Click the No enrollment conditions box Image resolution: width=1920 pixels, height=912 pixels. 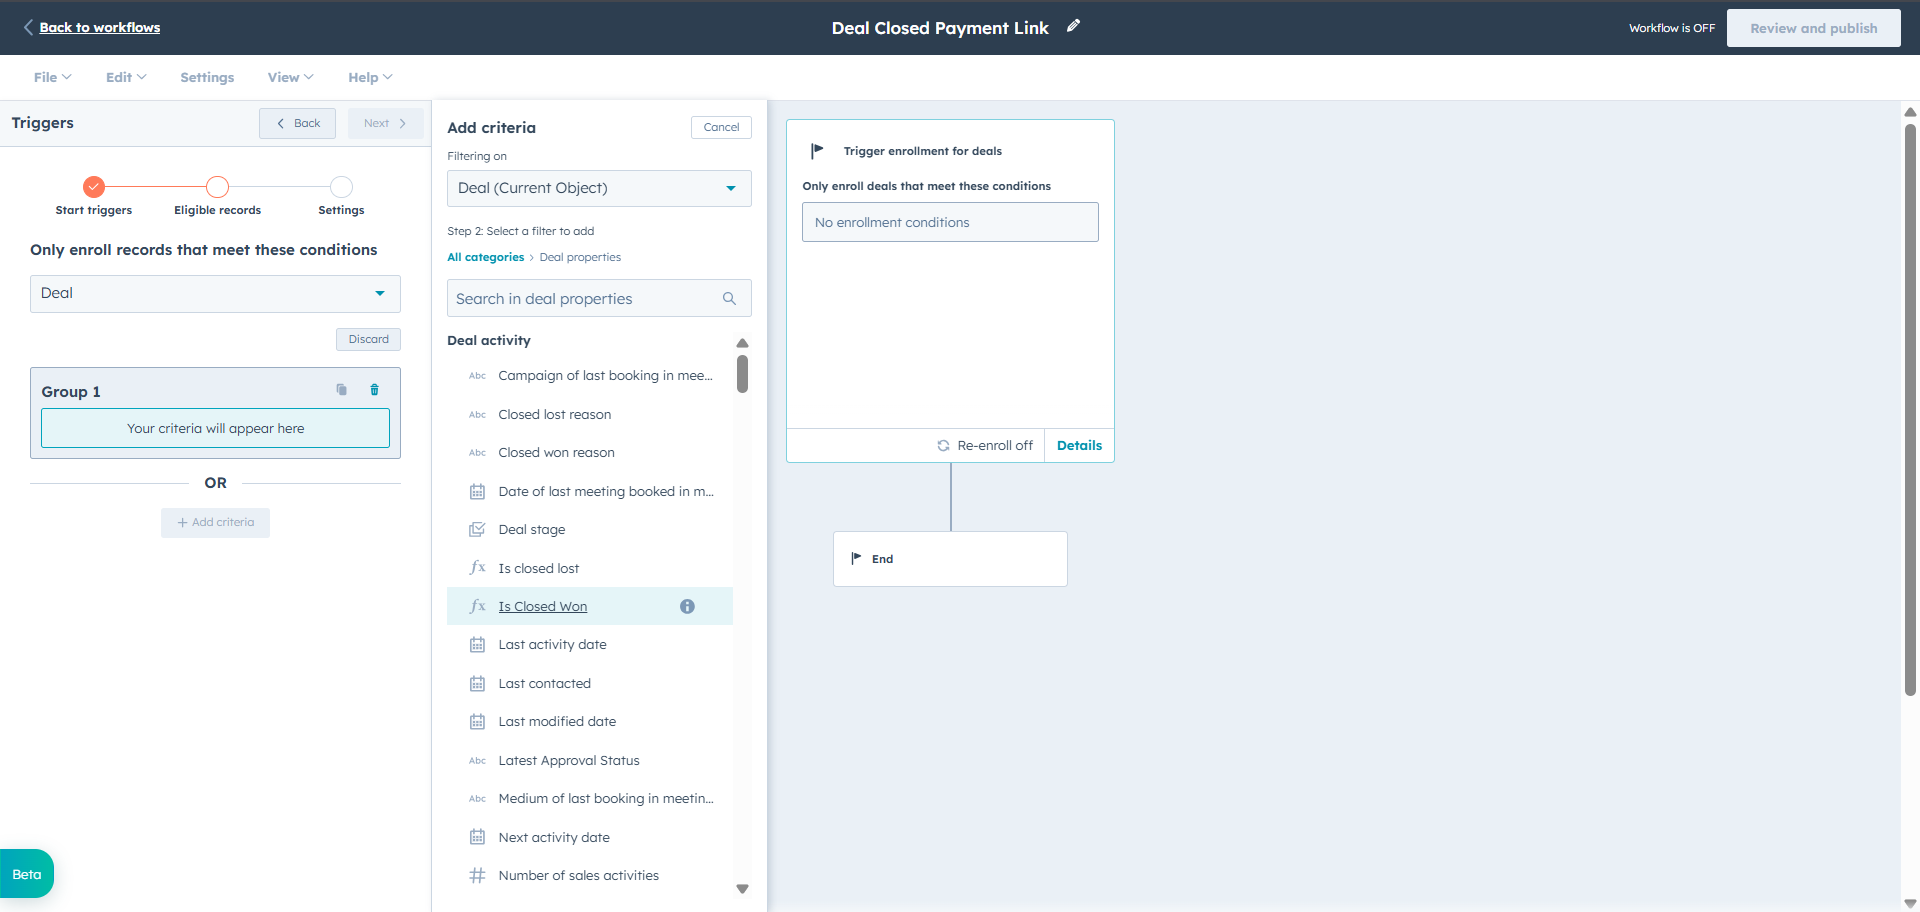950,222
